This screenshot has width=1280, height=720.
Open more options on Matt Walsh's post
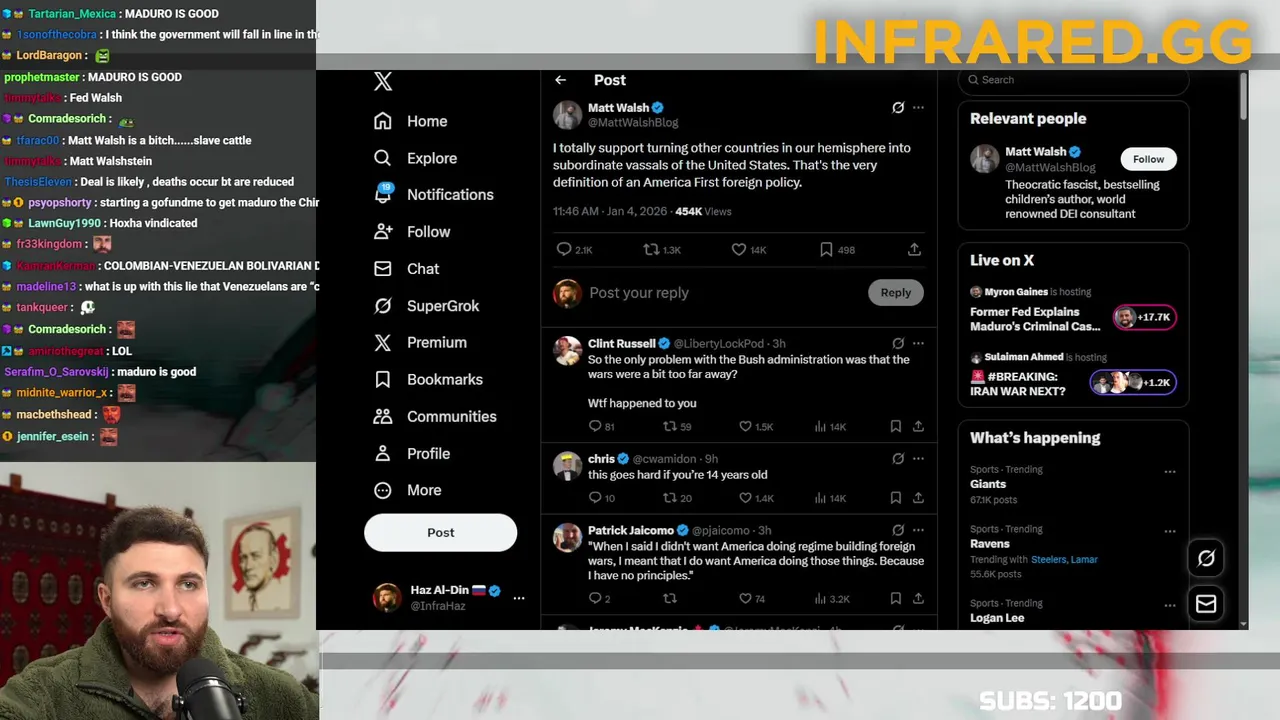point(918,107)
